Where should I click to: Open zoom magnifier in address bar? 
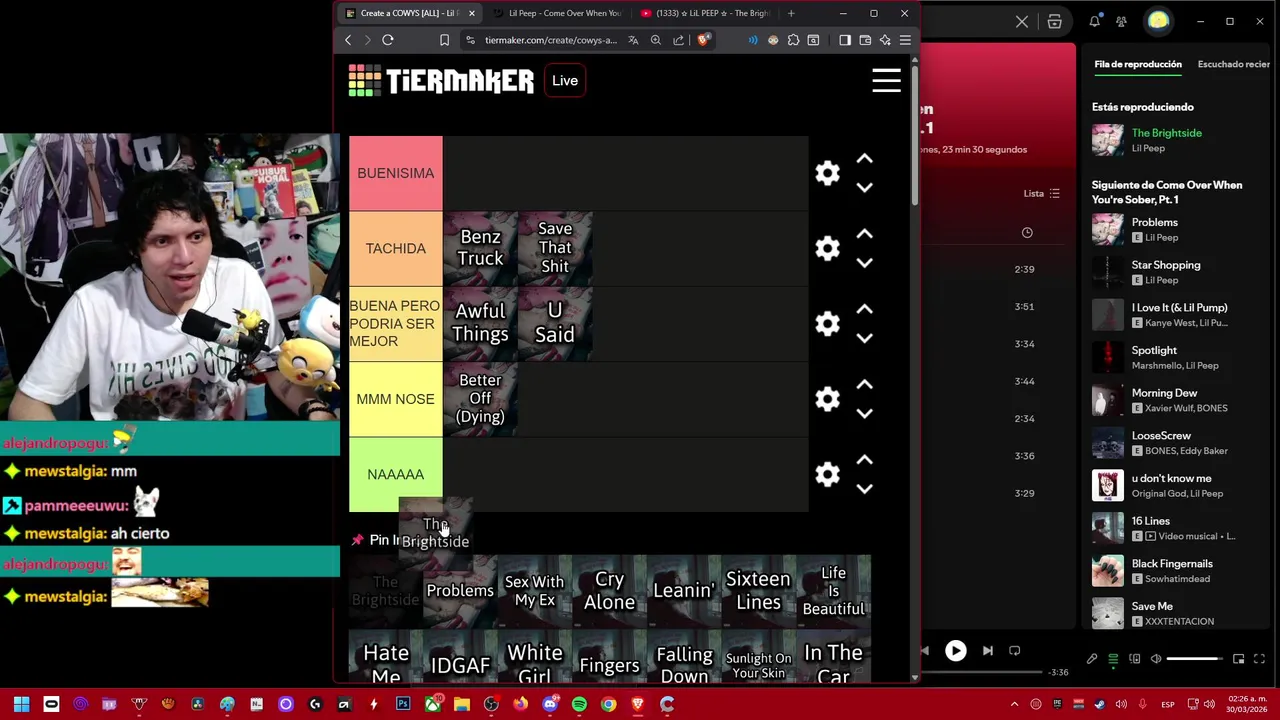click(656, 40)
